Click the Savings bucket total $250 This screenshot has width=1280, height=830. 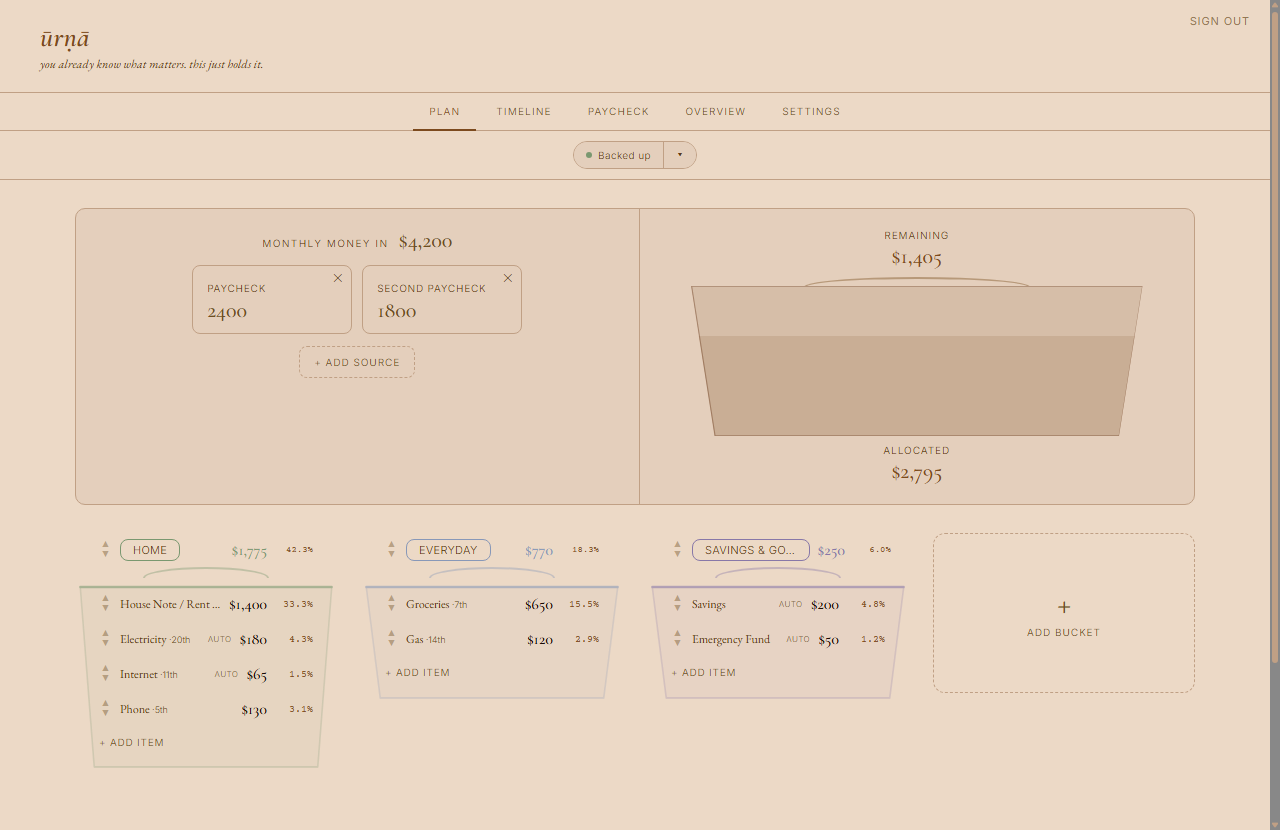(831, 551)
